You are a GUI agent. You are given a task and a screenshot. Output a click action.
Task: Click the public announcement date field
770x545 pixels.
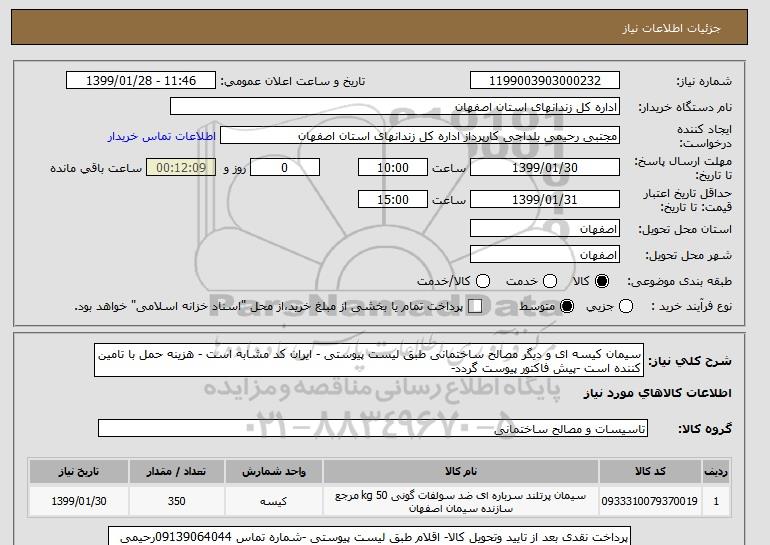(x=141, y=81)
